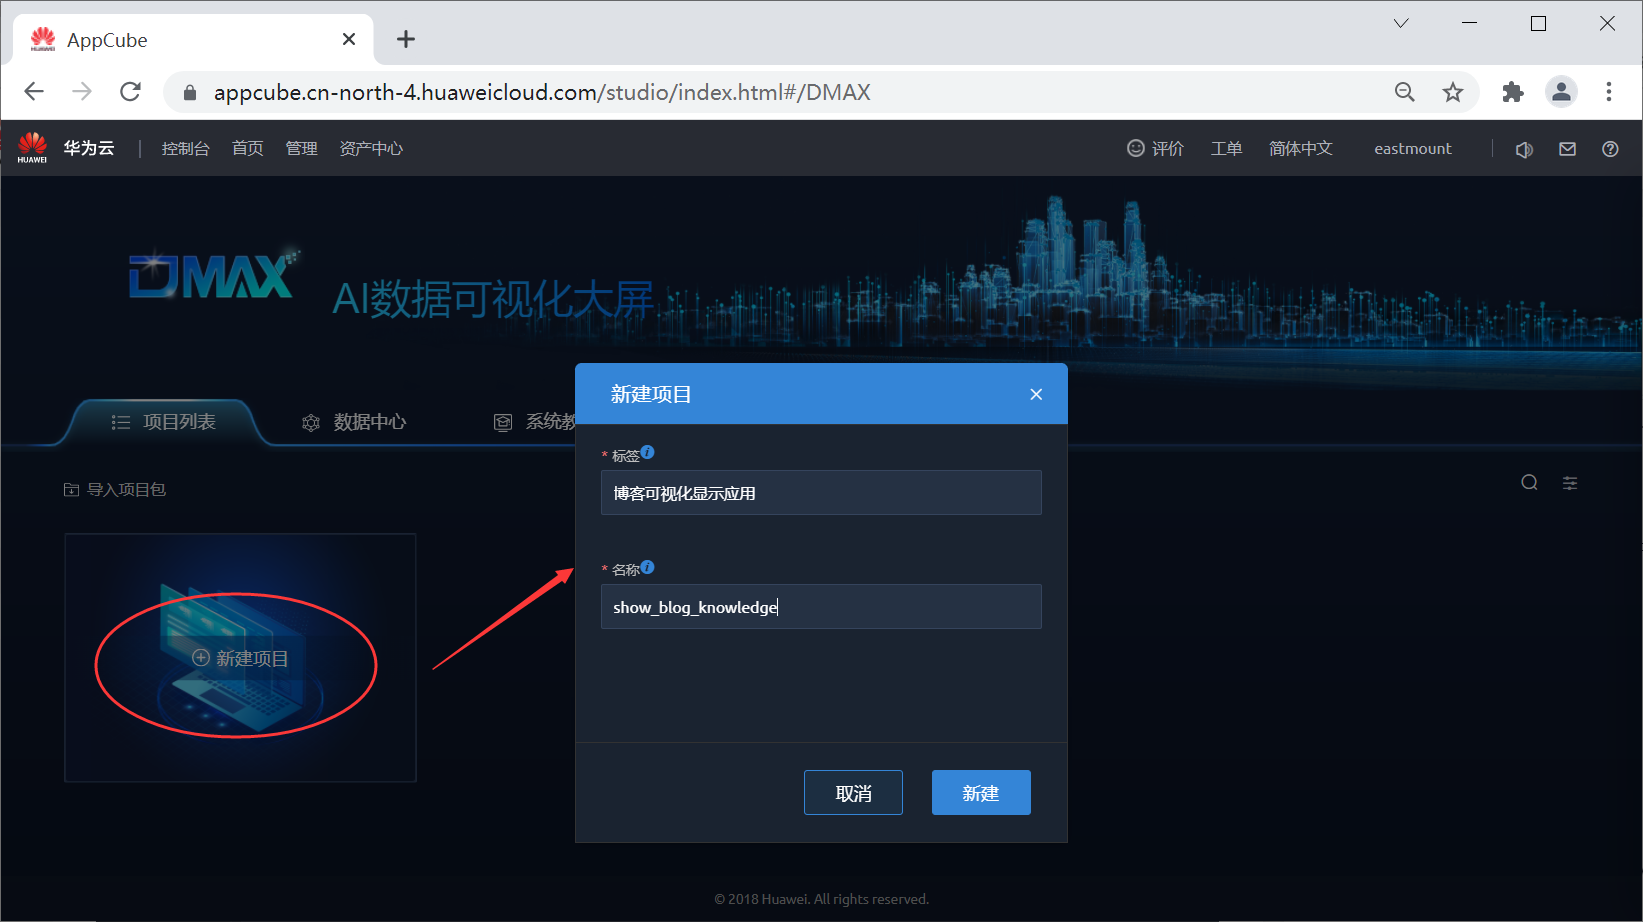This screenshot has width=1643, height=922.
Task: Open the eastmount account menu
Action: coord(1413,148)
